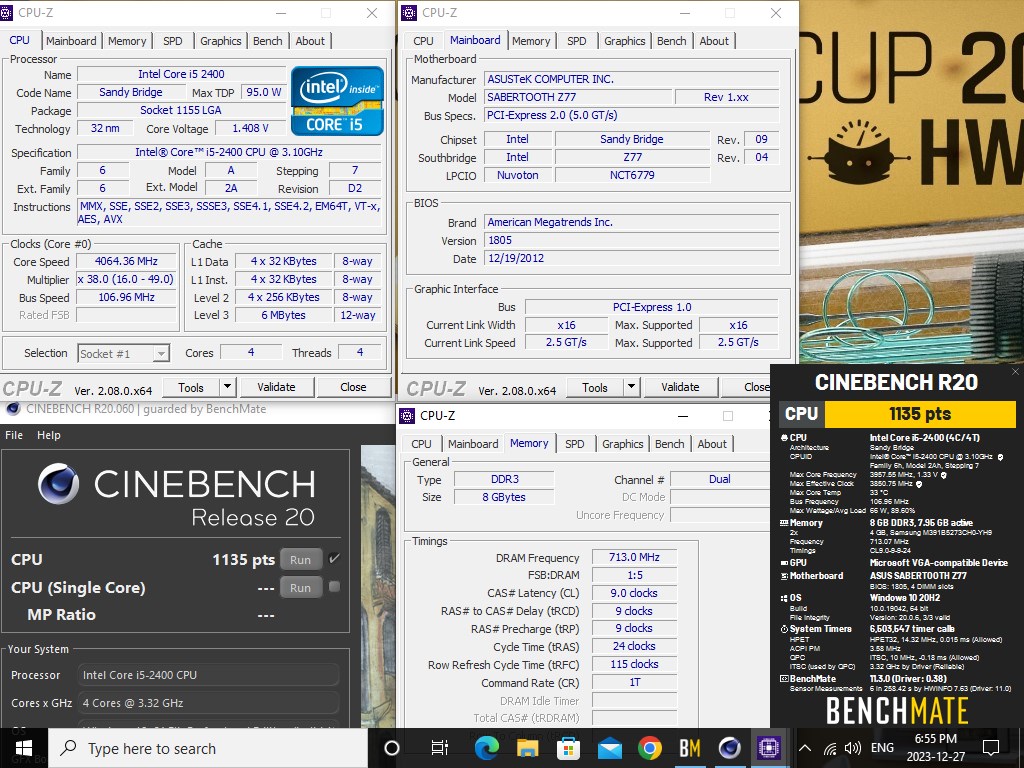Minimize the Memory CPU-Z window
This screenshot has width=1024, height=768.
click(683, 416)
